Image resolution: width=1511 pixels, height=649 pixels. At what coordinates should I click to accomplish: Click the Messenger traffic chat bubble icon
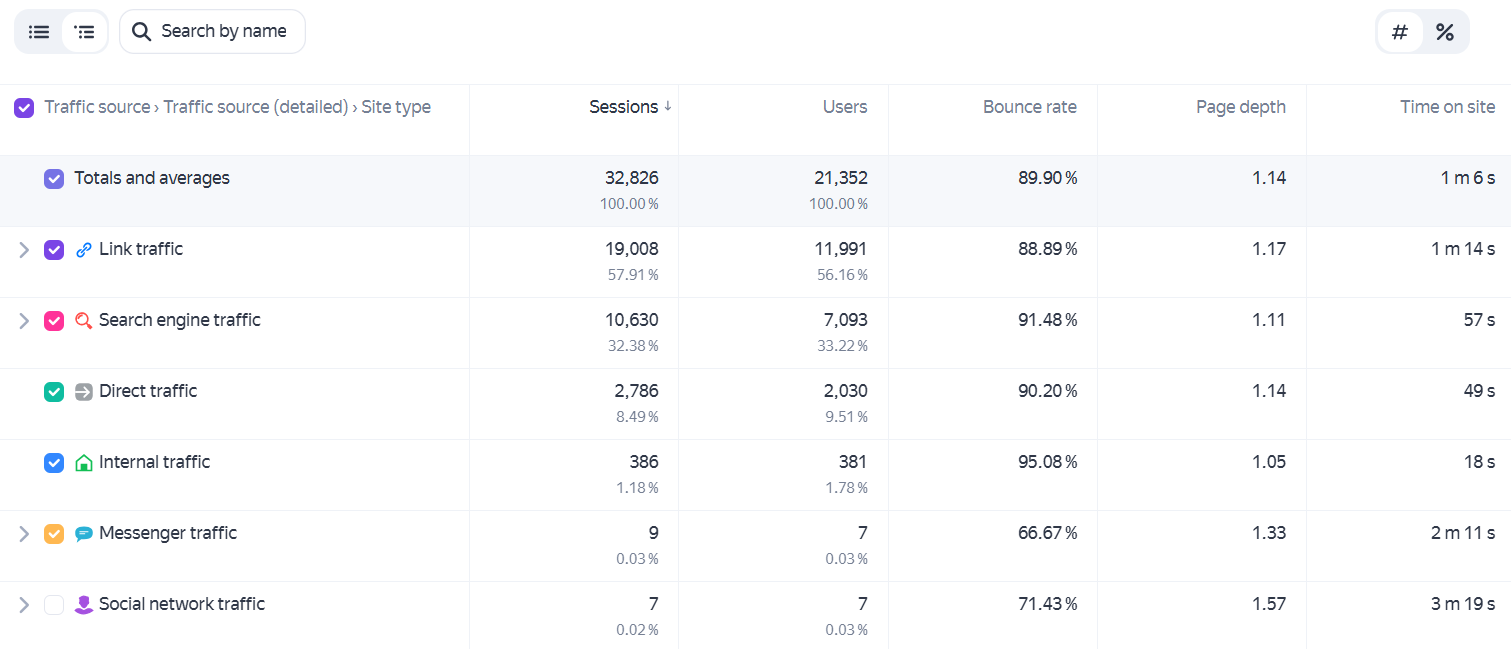[84, 534]
